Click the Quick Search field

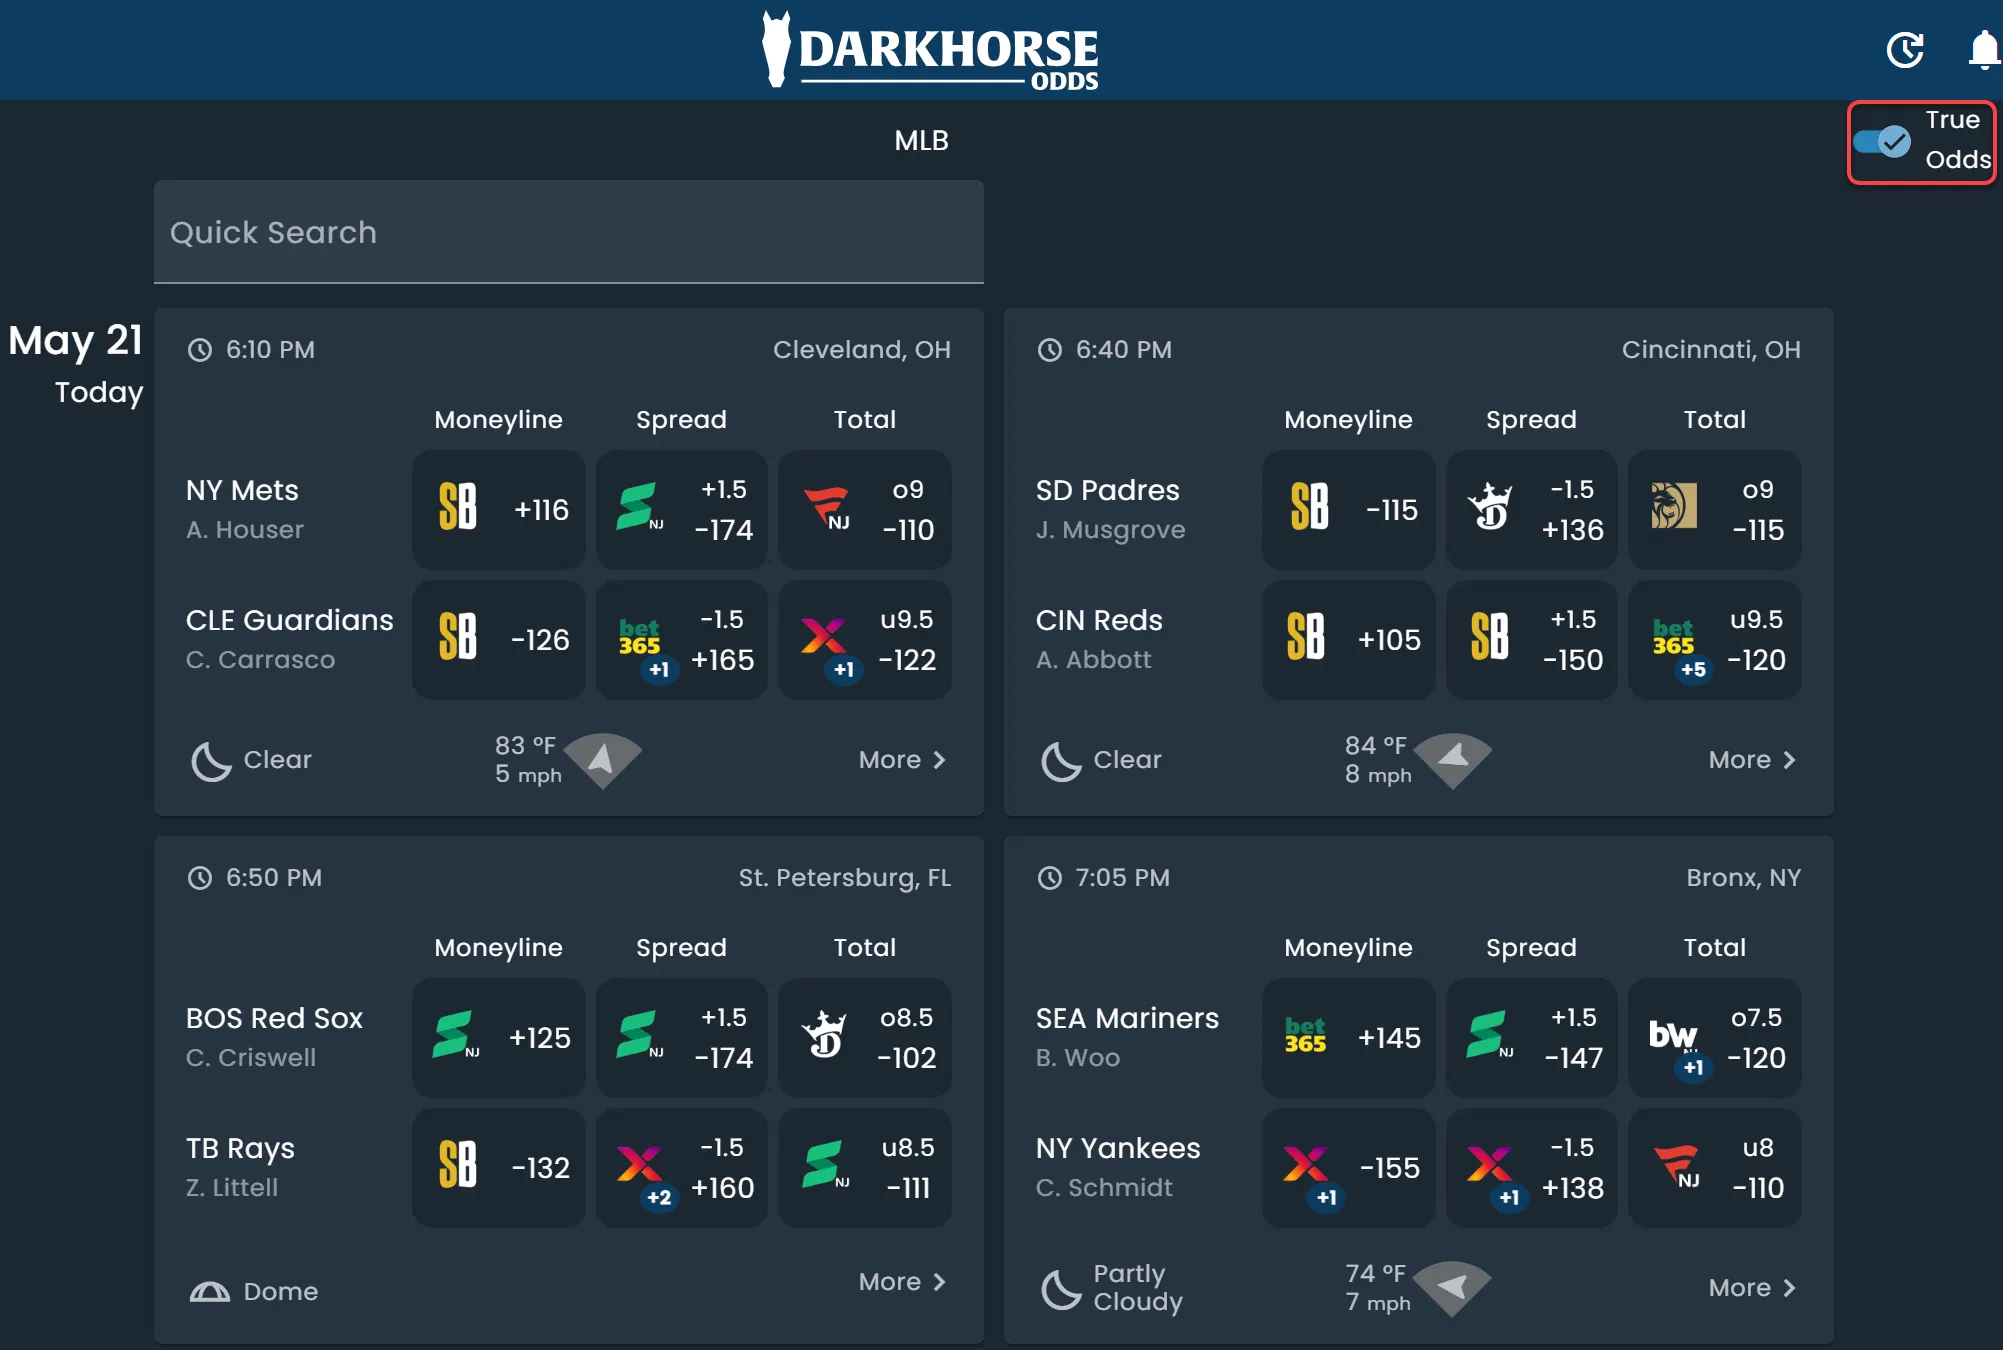pos(568,232)
